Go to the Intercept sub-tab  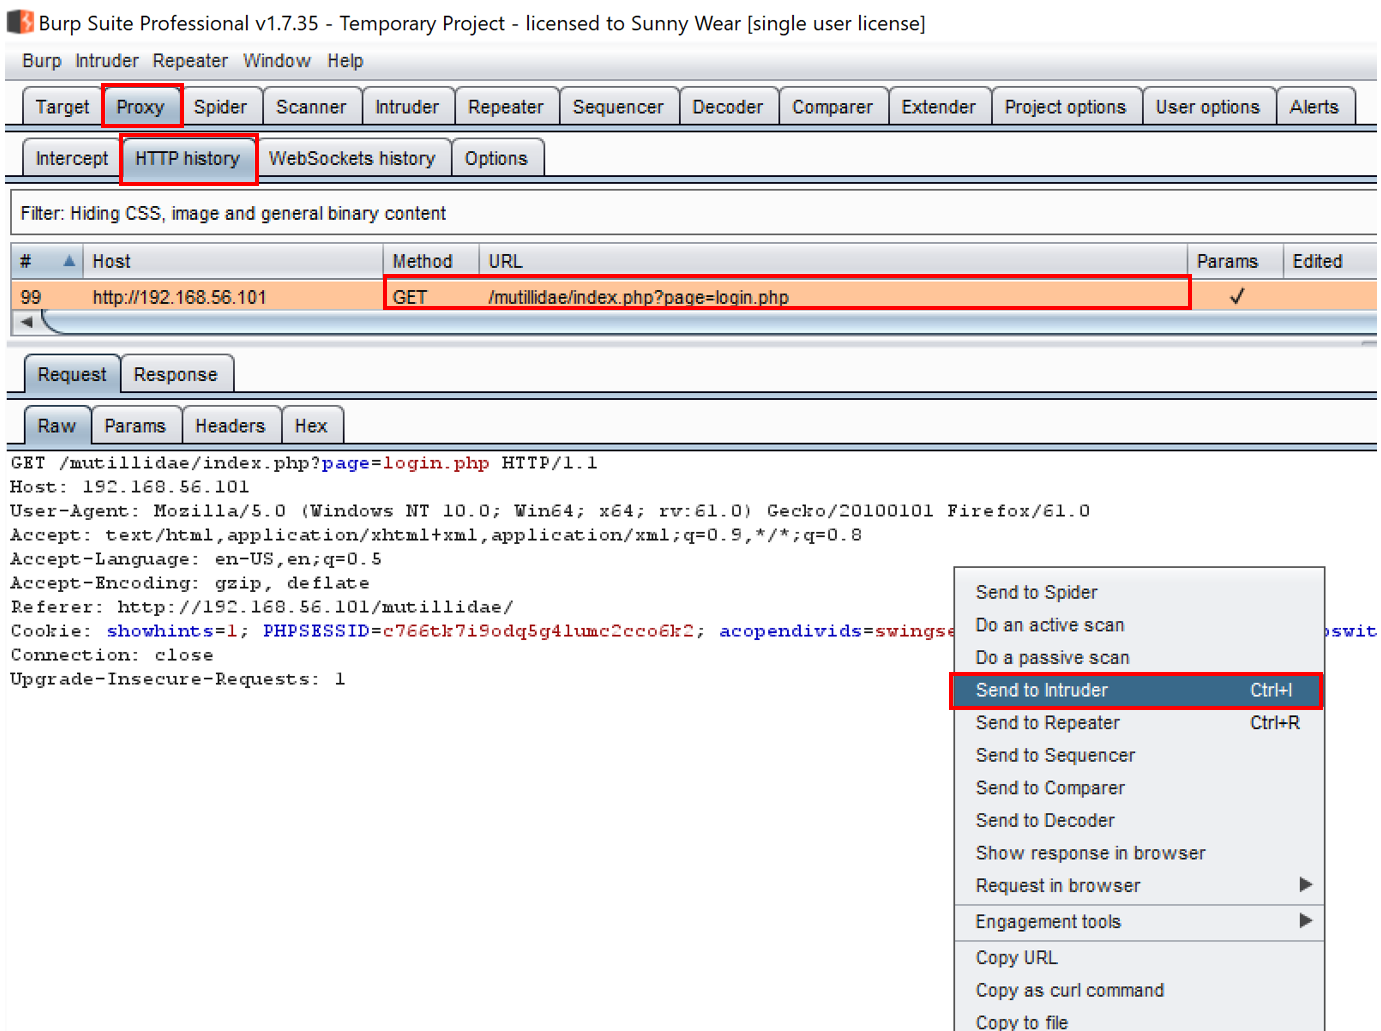71,158
